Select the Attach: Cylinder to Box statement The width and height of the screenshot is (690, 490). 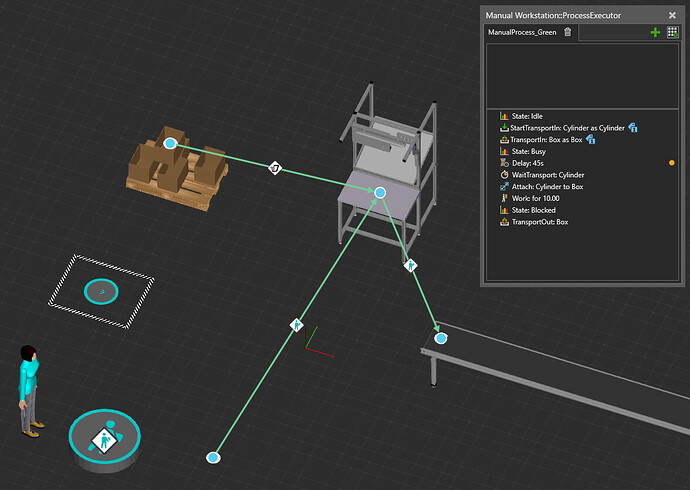point(547,187)
